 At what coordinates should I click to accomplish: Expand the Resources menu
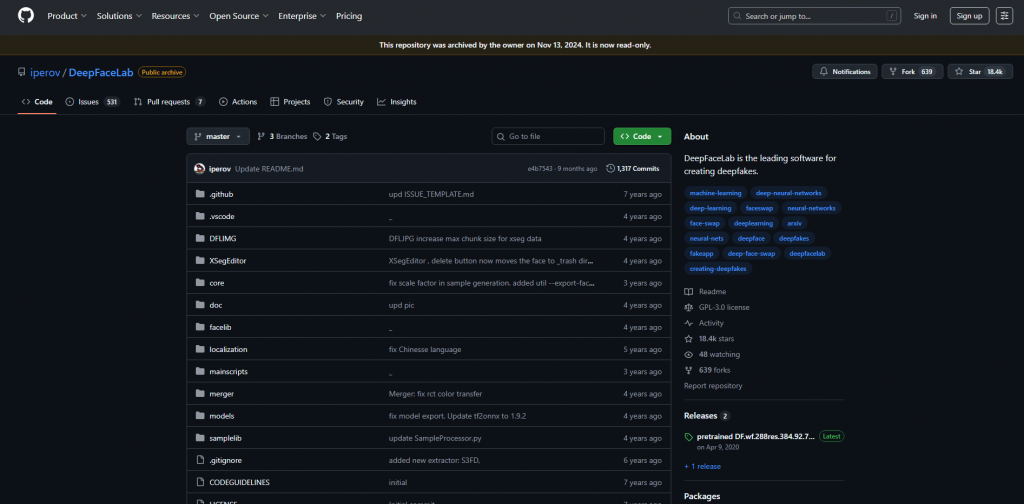coord(175,16)
